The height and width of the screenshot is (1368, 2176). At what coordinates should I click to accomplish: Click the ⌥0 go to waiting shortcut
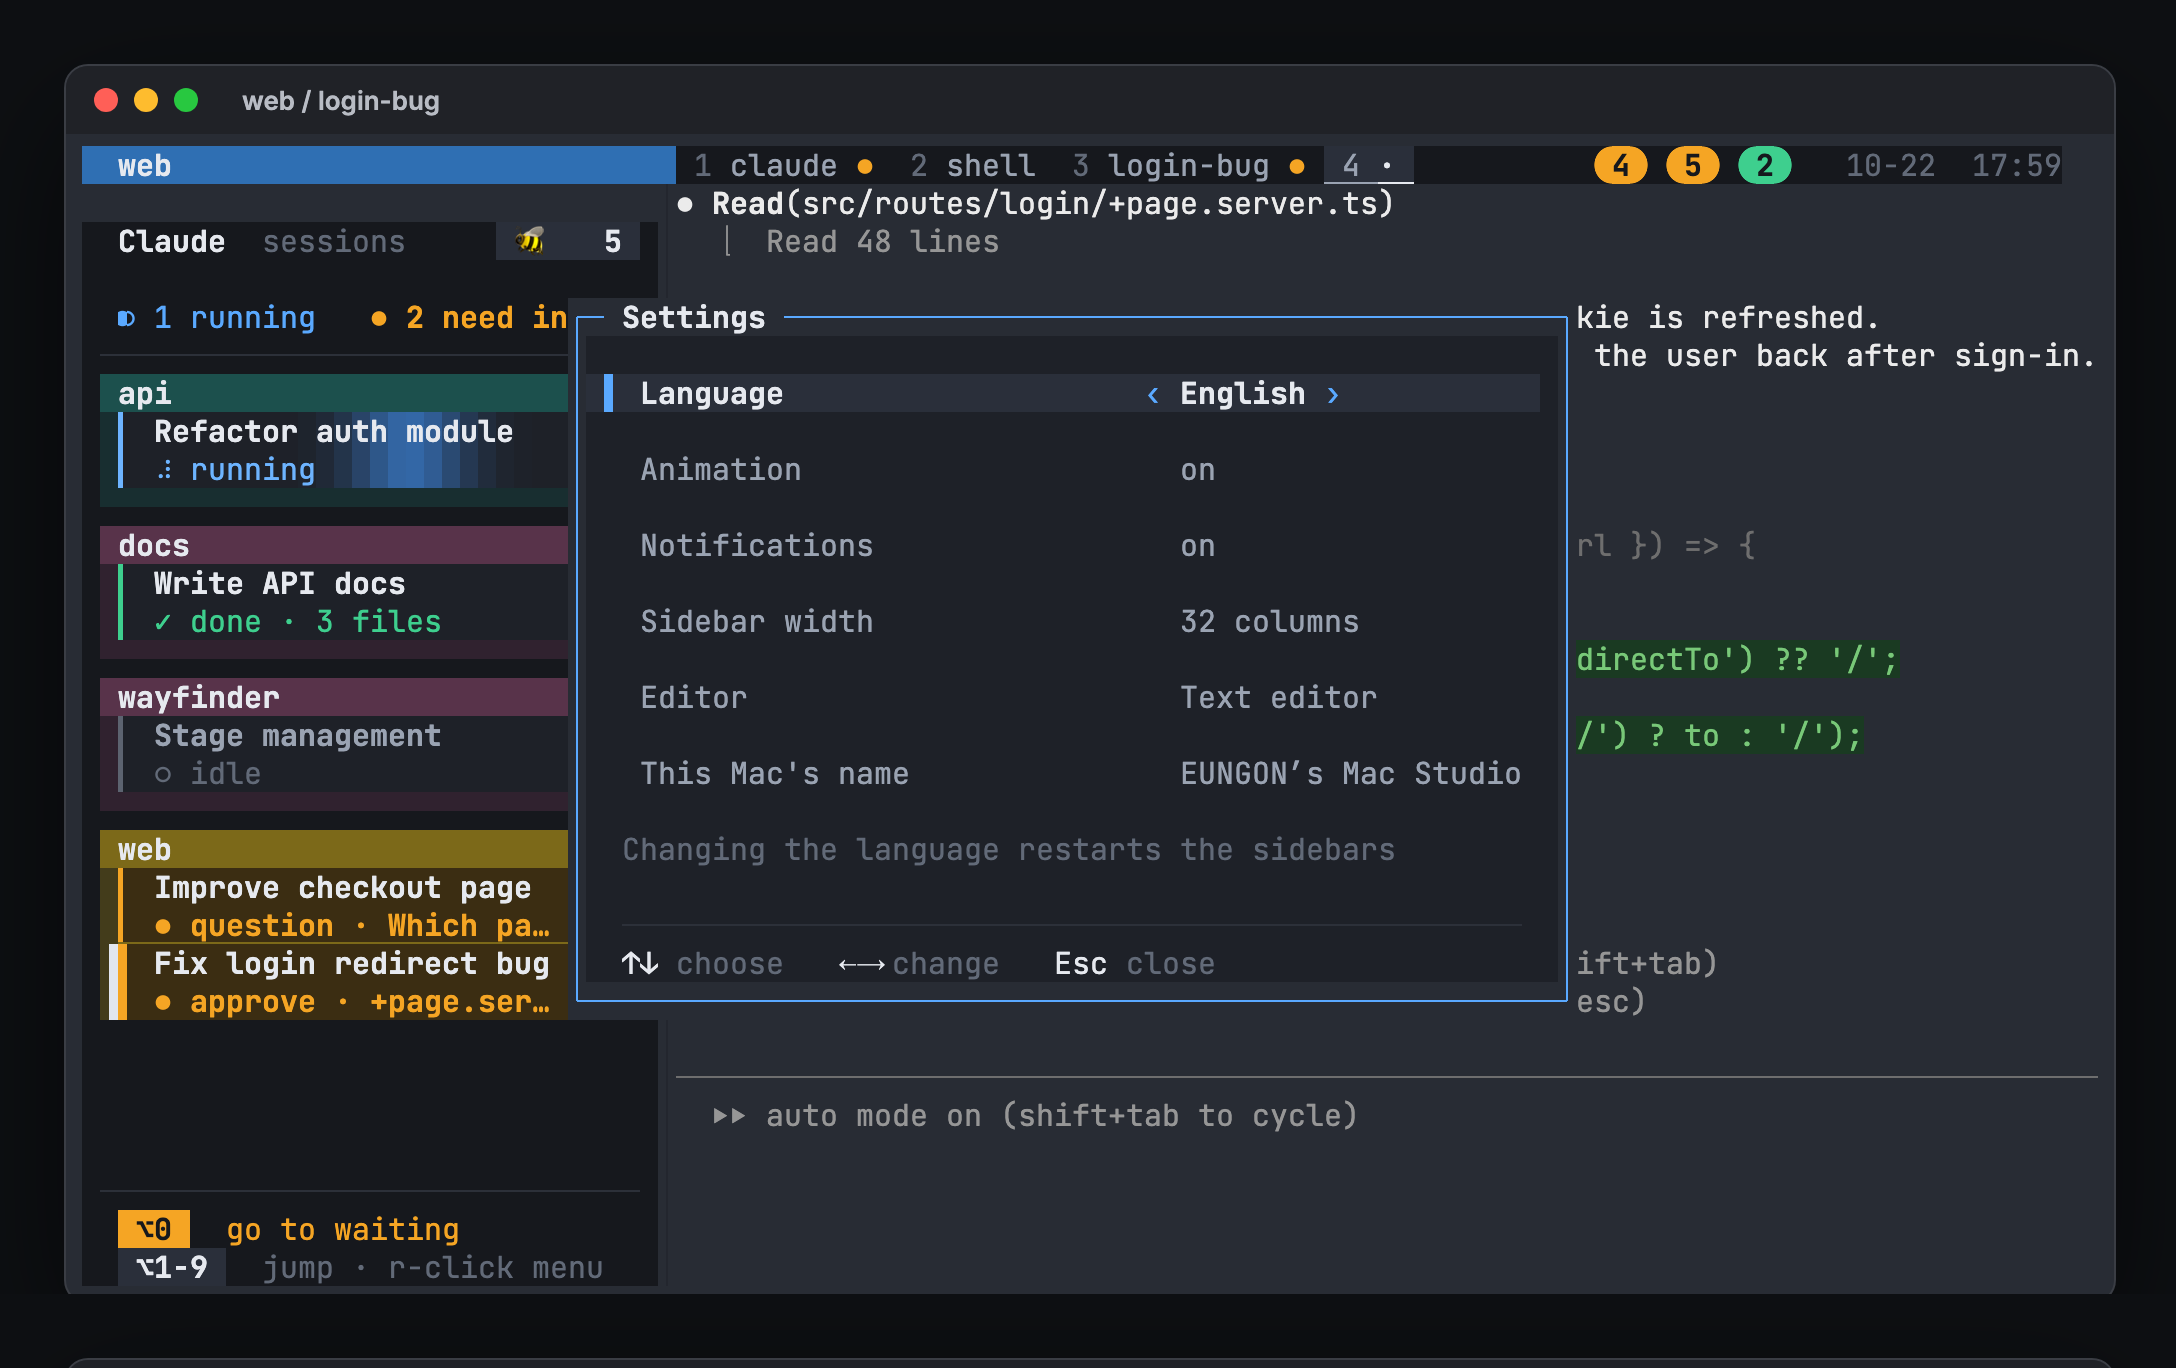pos(289,1229)
